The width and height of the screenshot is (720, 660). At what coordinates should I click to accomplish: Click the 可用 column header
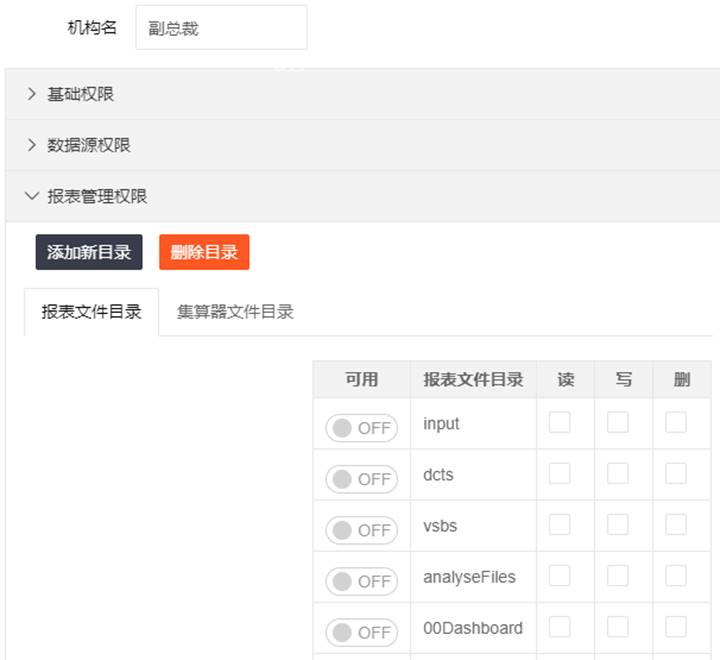point(361,379)
